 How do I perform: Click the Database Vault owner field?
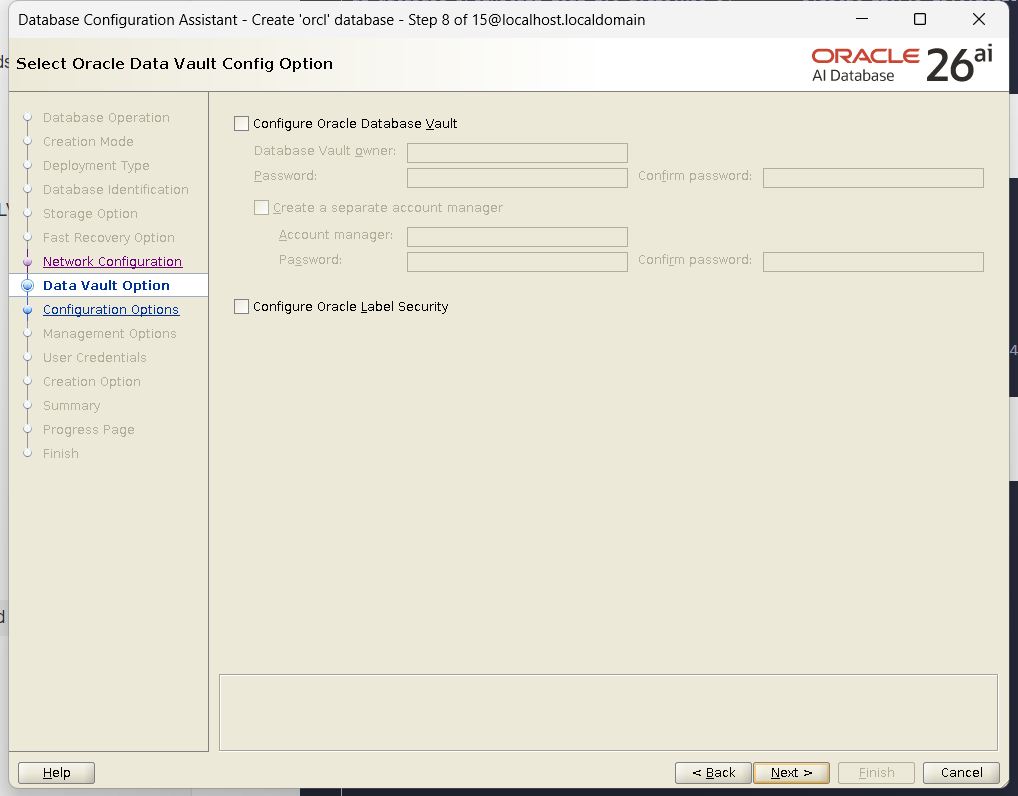pyautogui.click(x=517, y=153)
